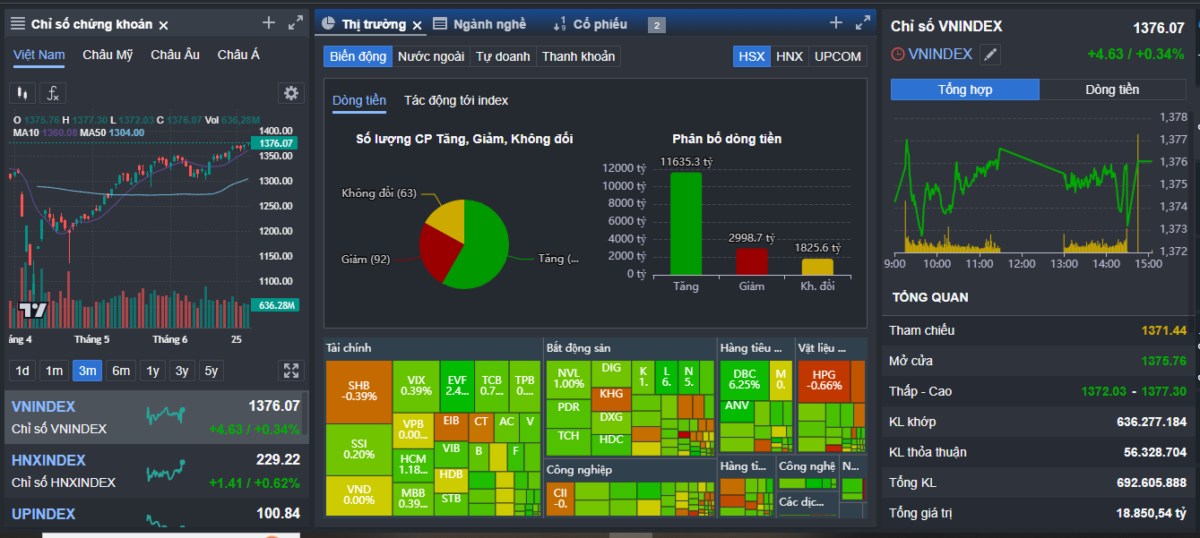1200x538 pixels.
Task: Set chart range to 1m
Action: (x=54, y=370)
